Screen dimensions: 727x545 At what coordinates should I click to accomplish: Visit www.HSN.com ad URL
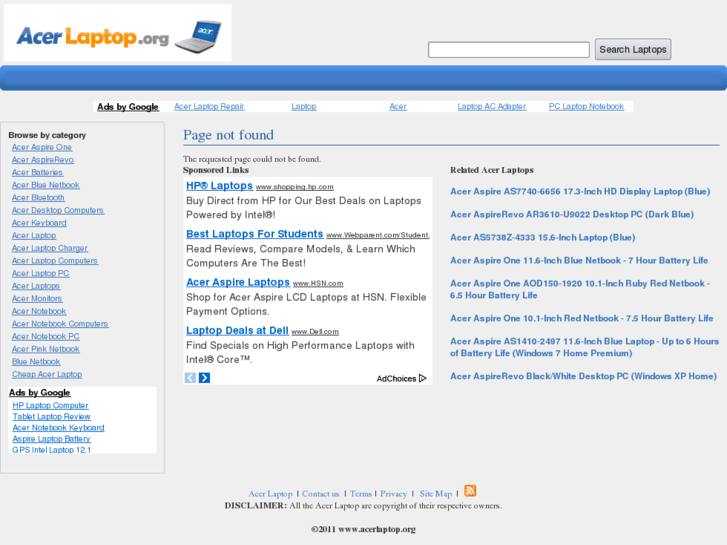coord(318,283)
